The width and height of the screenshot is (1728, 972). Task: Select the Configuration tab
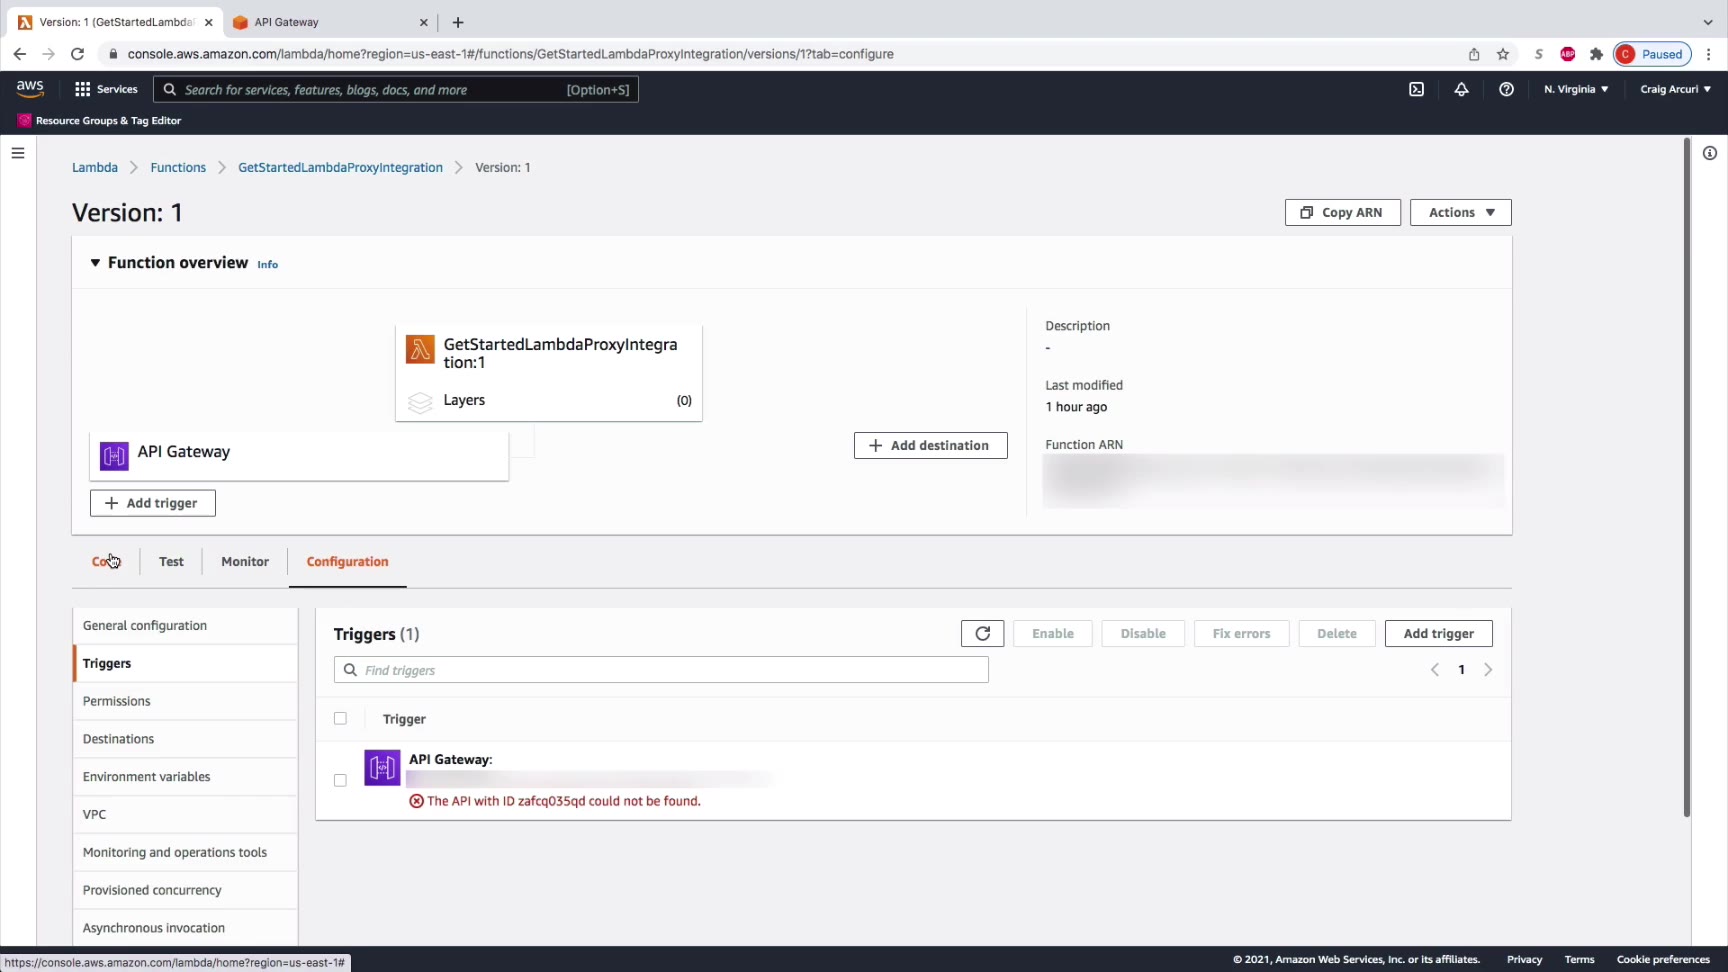[x=347, y=562]
